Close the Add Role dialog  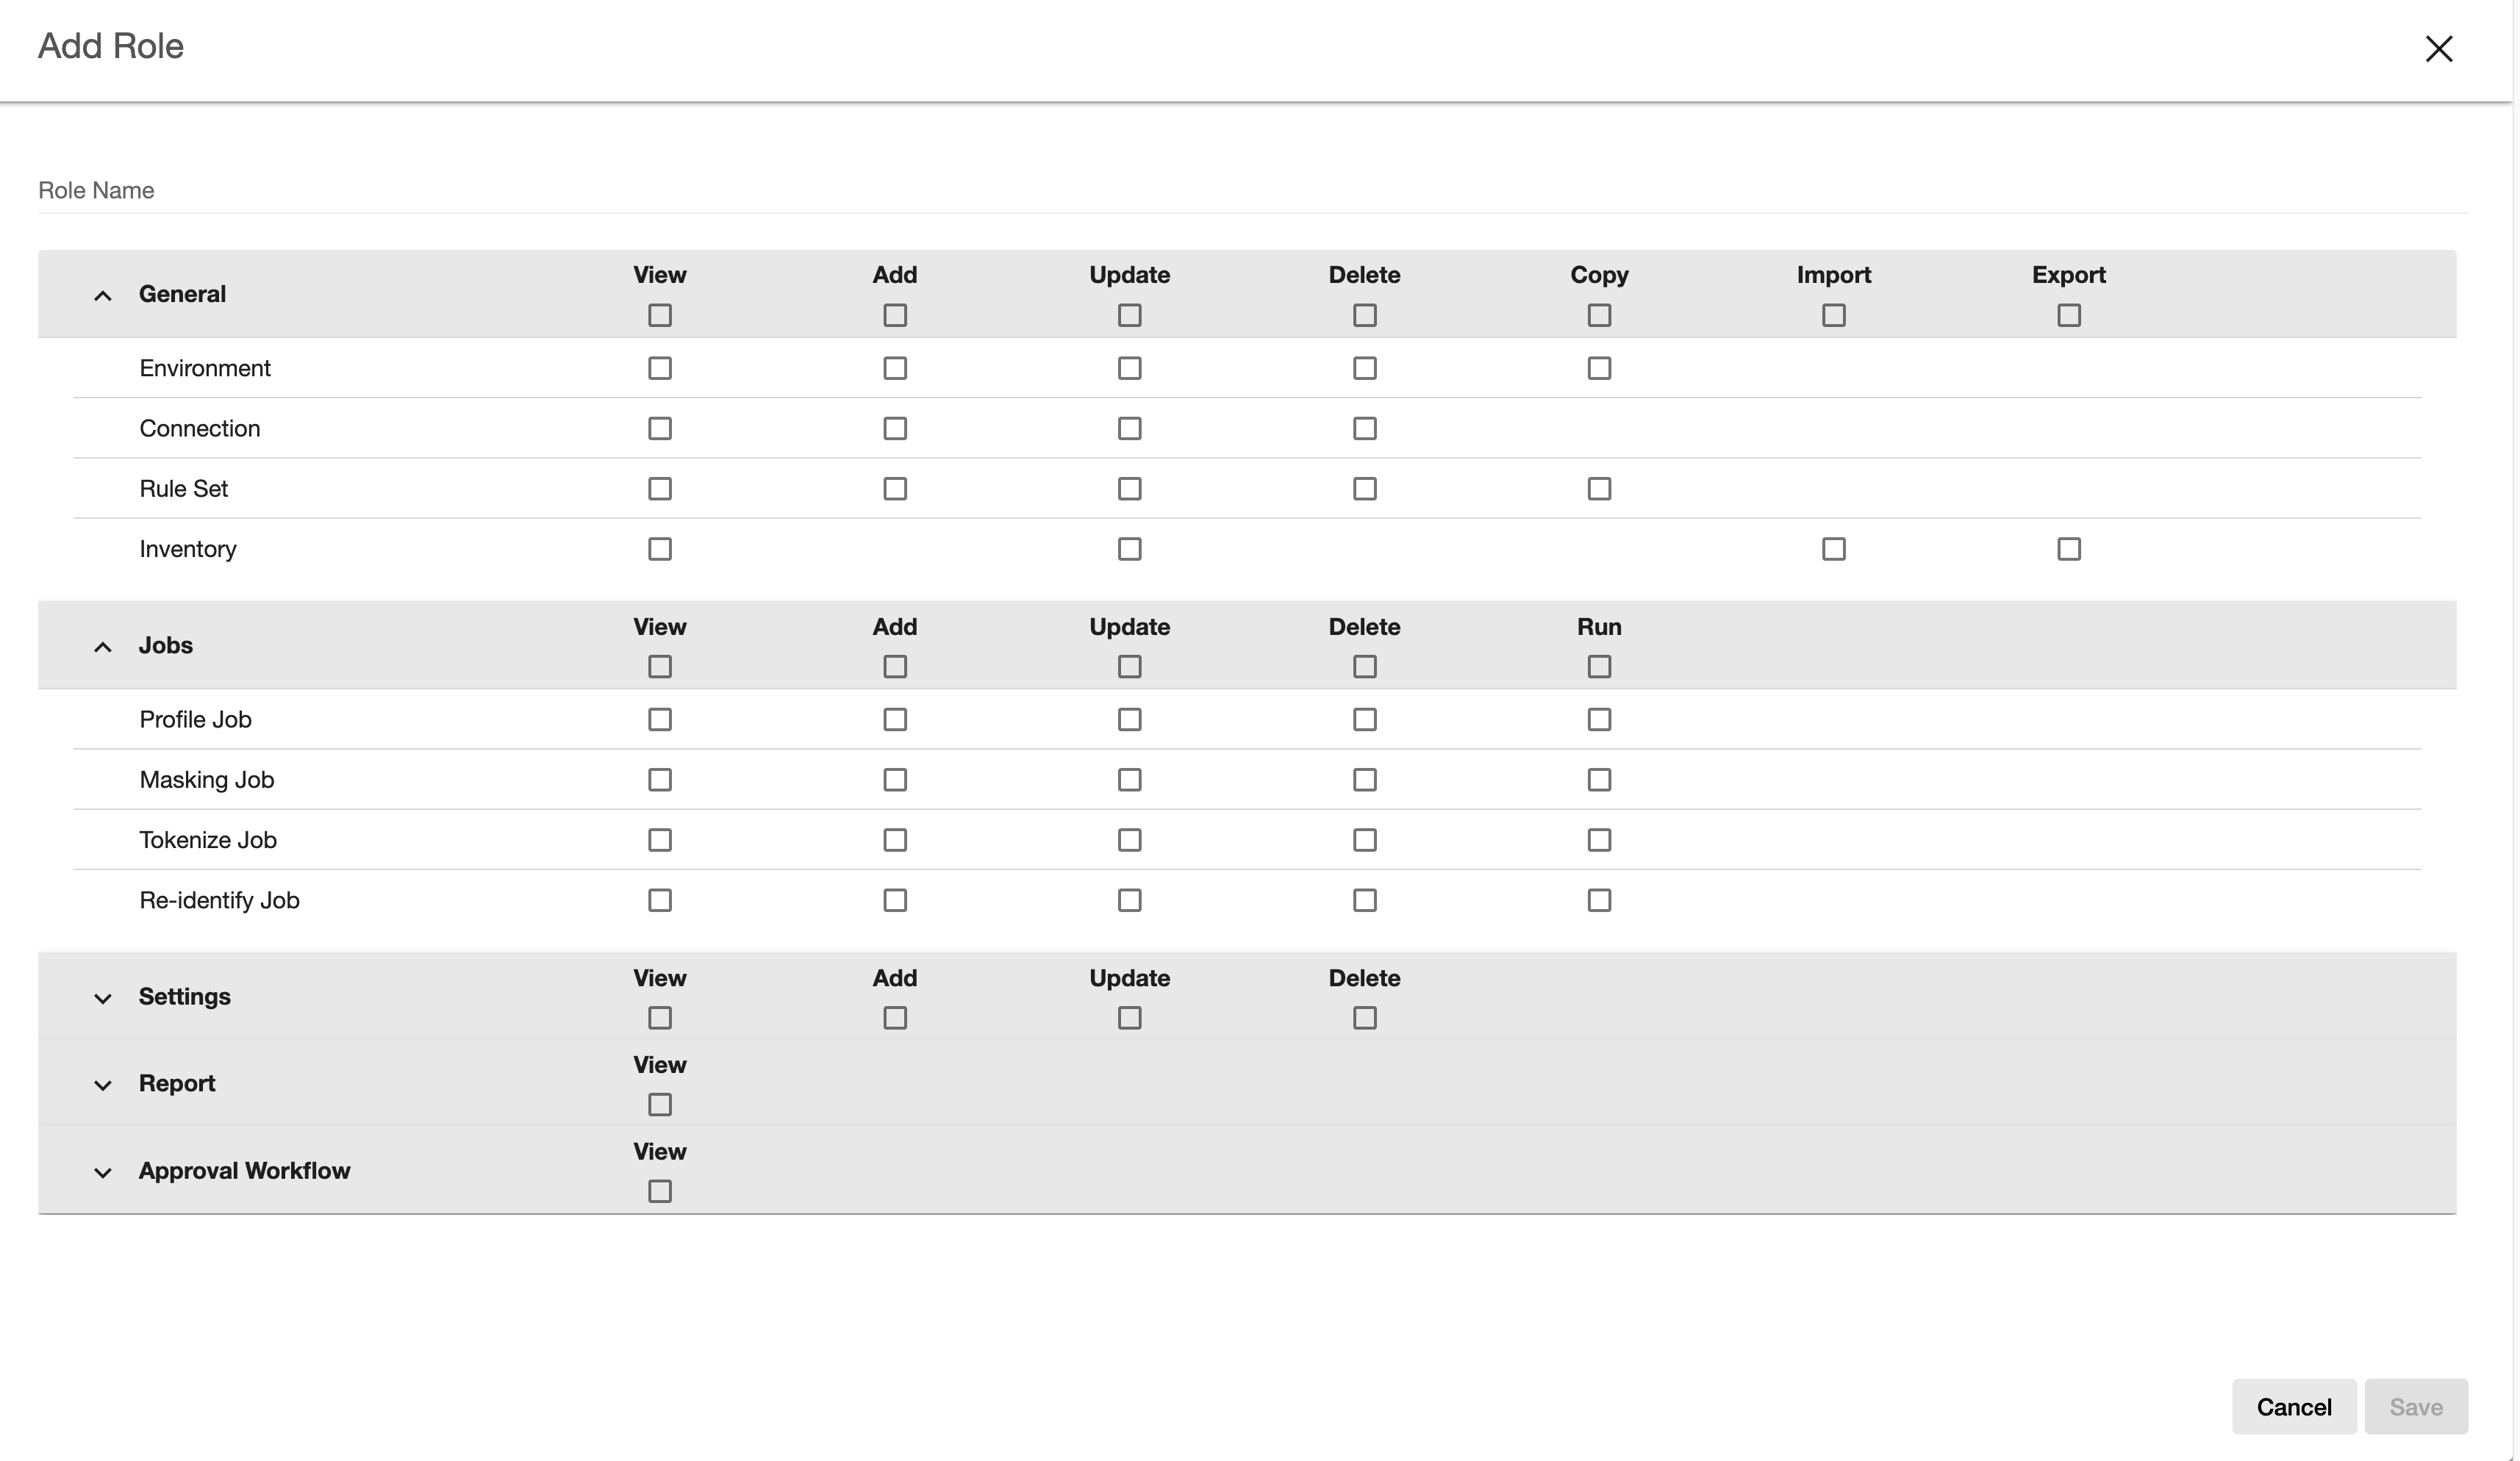click(2438, 48)
